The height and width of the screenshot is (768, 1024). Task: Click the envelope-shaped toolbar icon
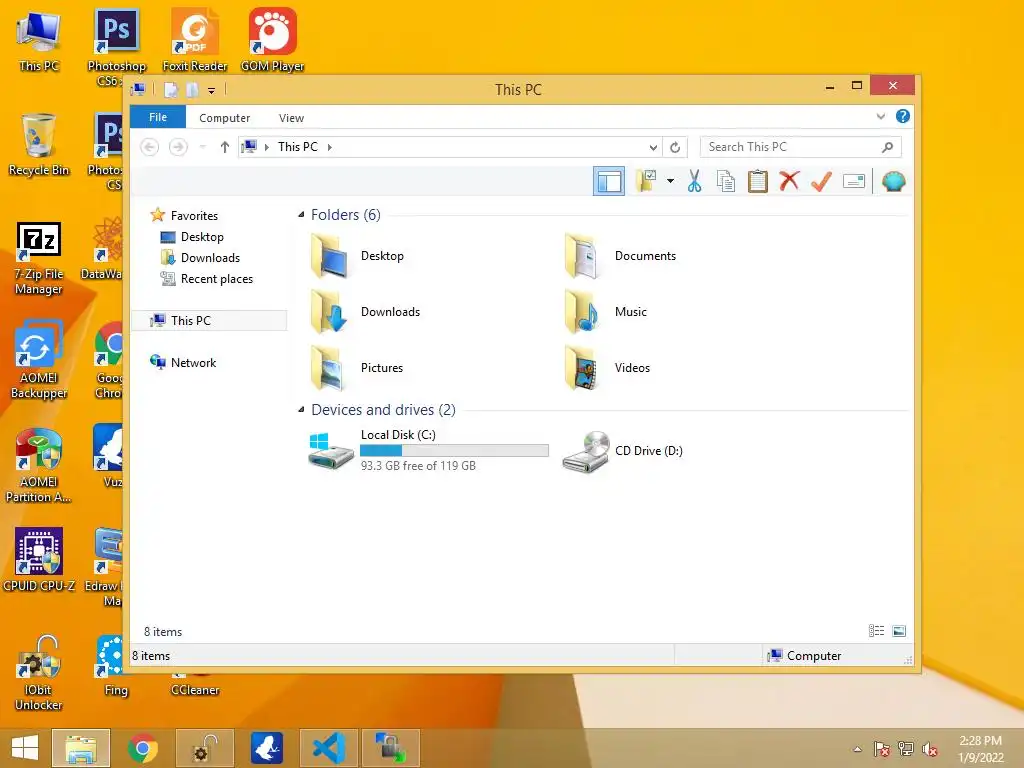pyautogui.click(x=854, y=181)
